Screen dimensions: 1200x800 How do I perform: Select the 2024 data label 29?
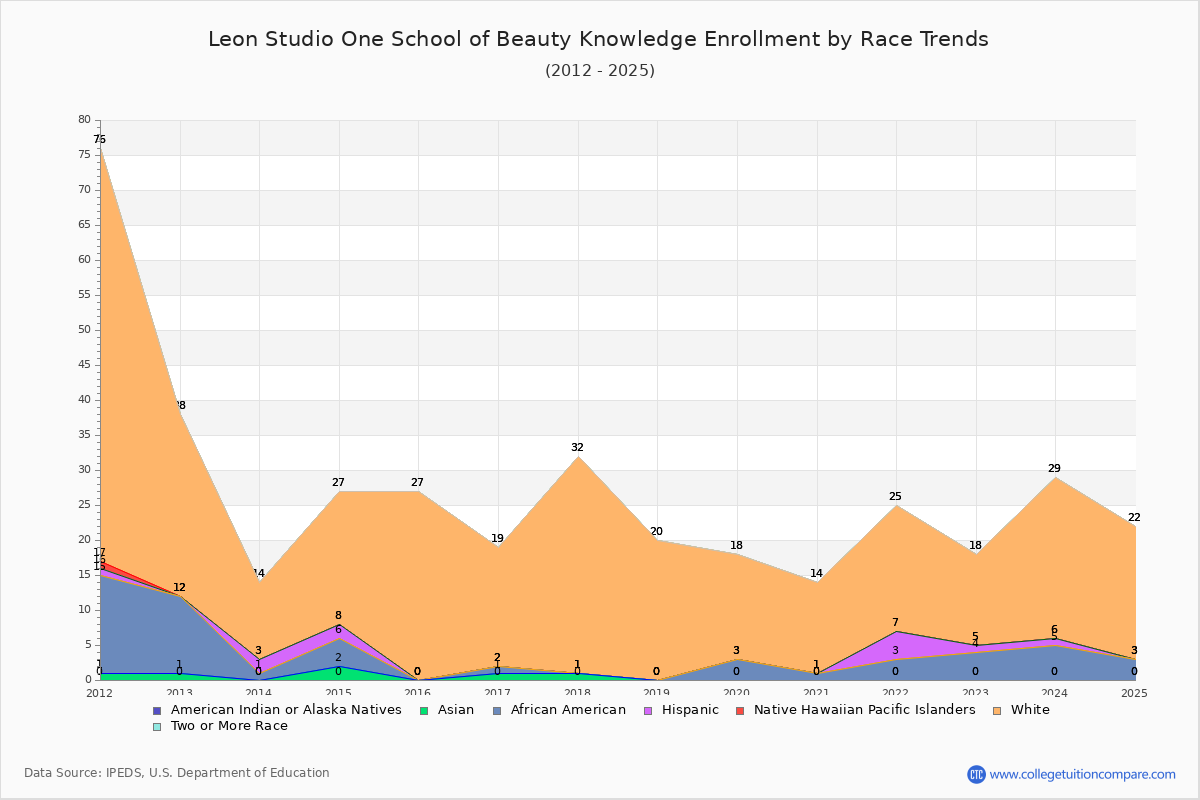click(x=1054, y=468)
